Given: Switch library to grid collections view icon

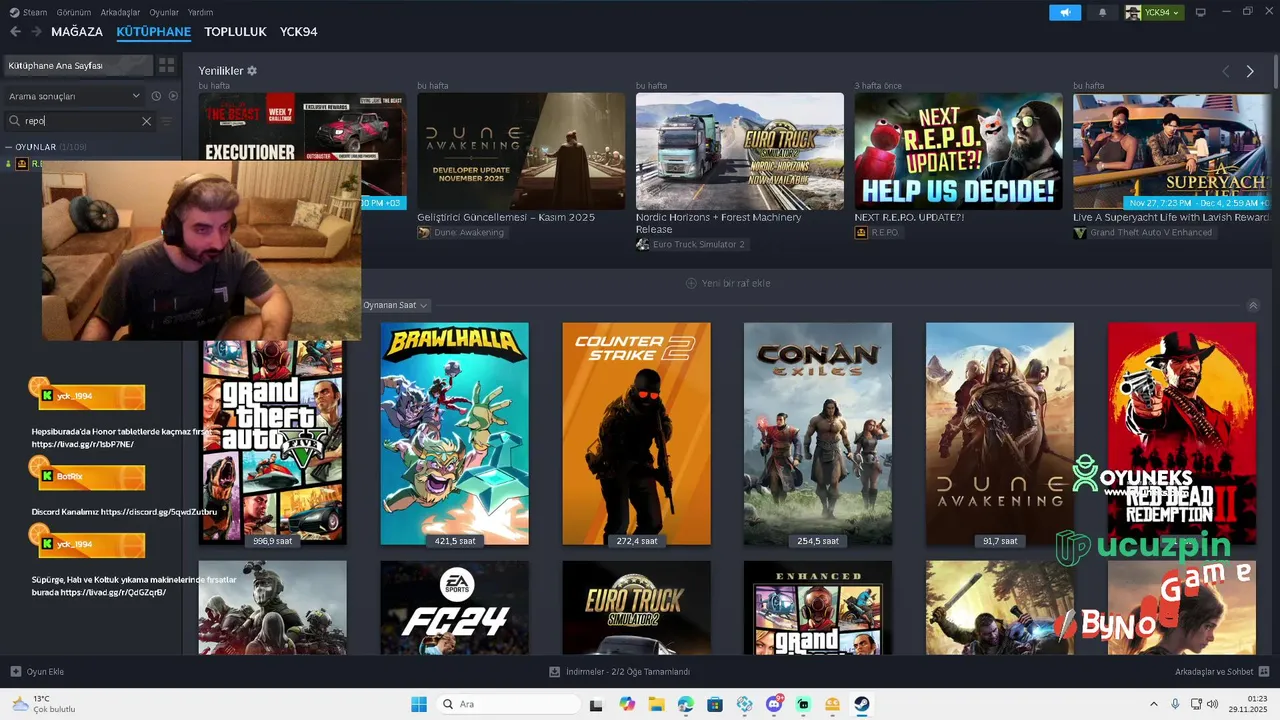Looking at the screenshot, I should pos(167,65).
